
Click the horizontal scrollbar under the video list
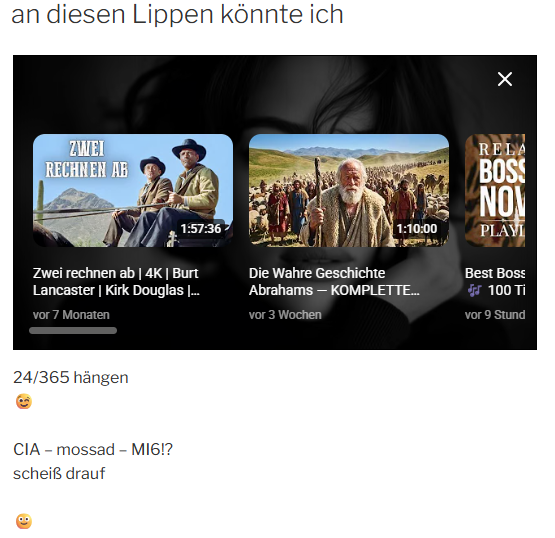(x=73, y=331)
